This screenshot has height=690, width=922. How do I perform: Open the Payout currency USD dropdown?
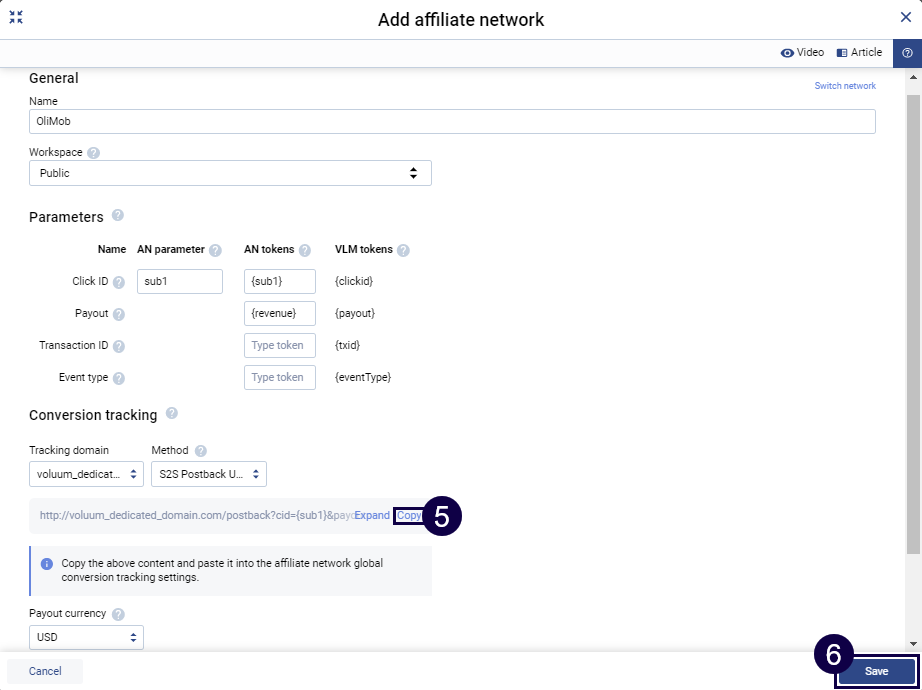86,637
